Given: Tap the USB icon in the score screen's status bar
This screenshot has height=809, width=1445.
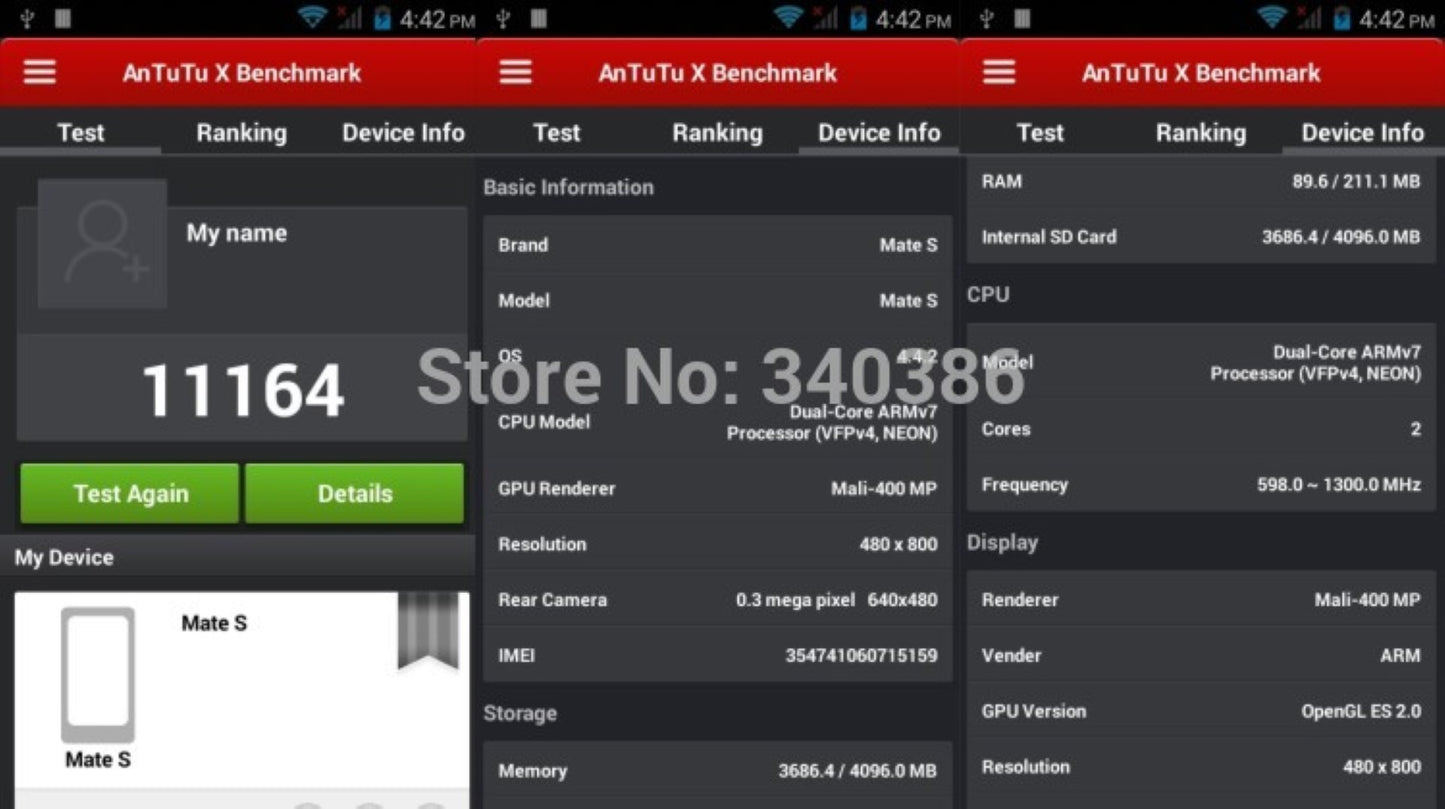Looking at the screenshot, I should coord(27,18).
